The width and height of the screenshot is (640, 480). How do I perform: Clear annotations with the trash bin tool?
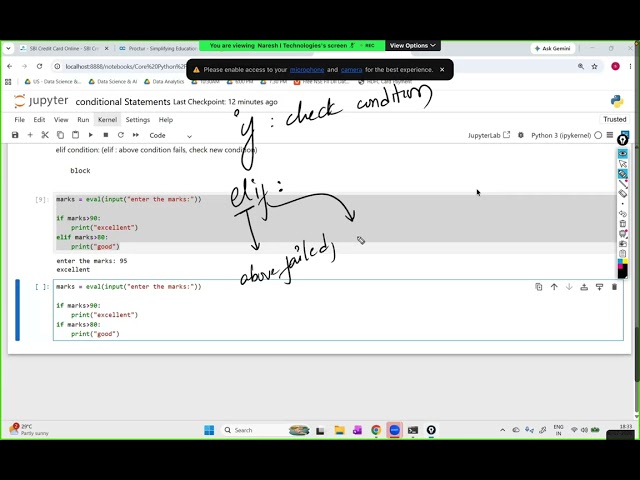click(622, 223)
